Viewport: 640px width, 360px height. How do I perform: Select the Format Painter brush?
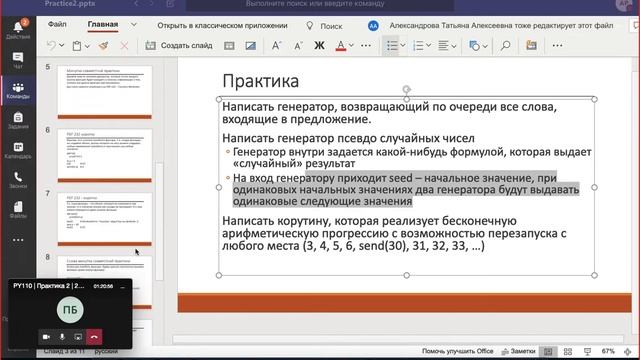click(x=104, y=46)
